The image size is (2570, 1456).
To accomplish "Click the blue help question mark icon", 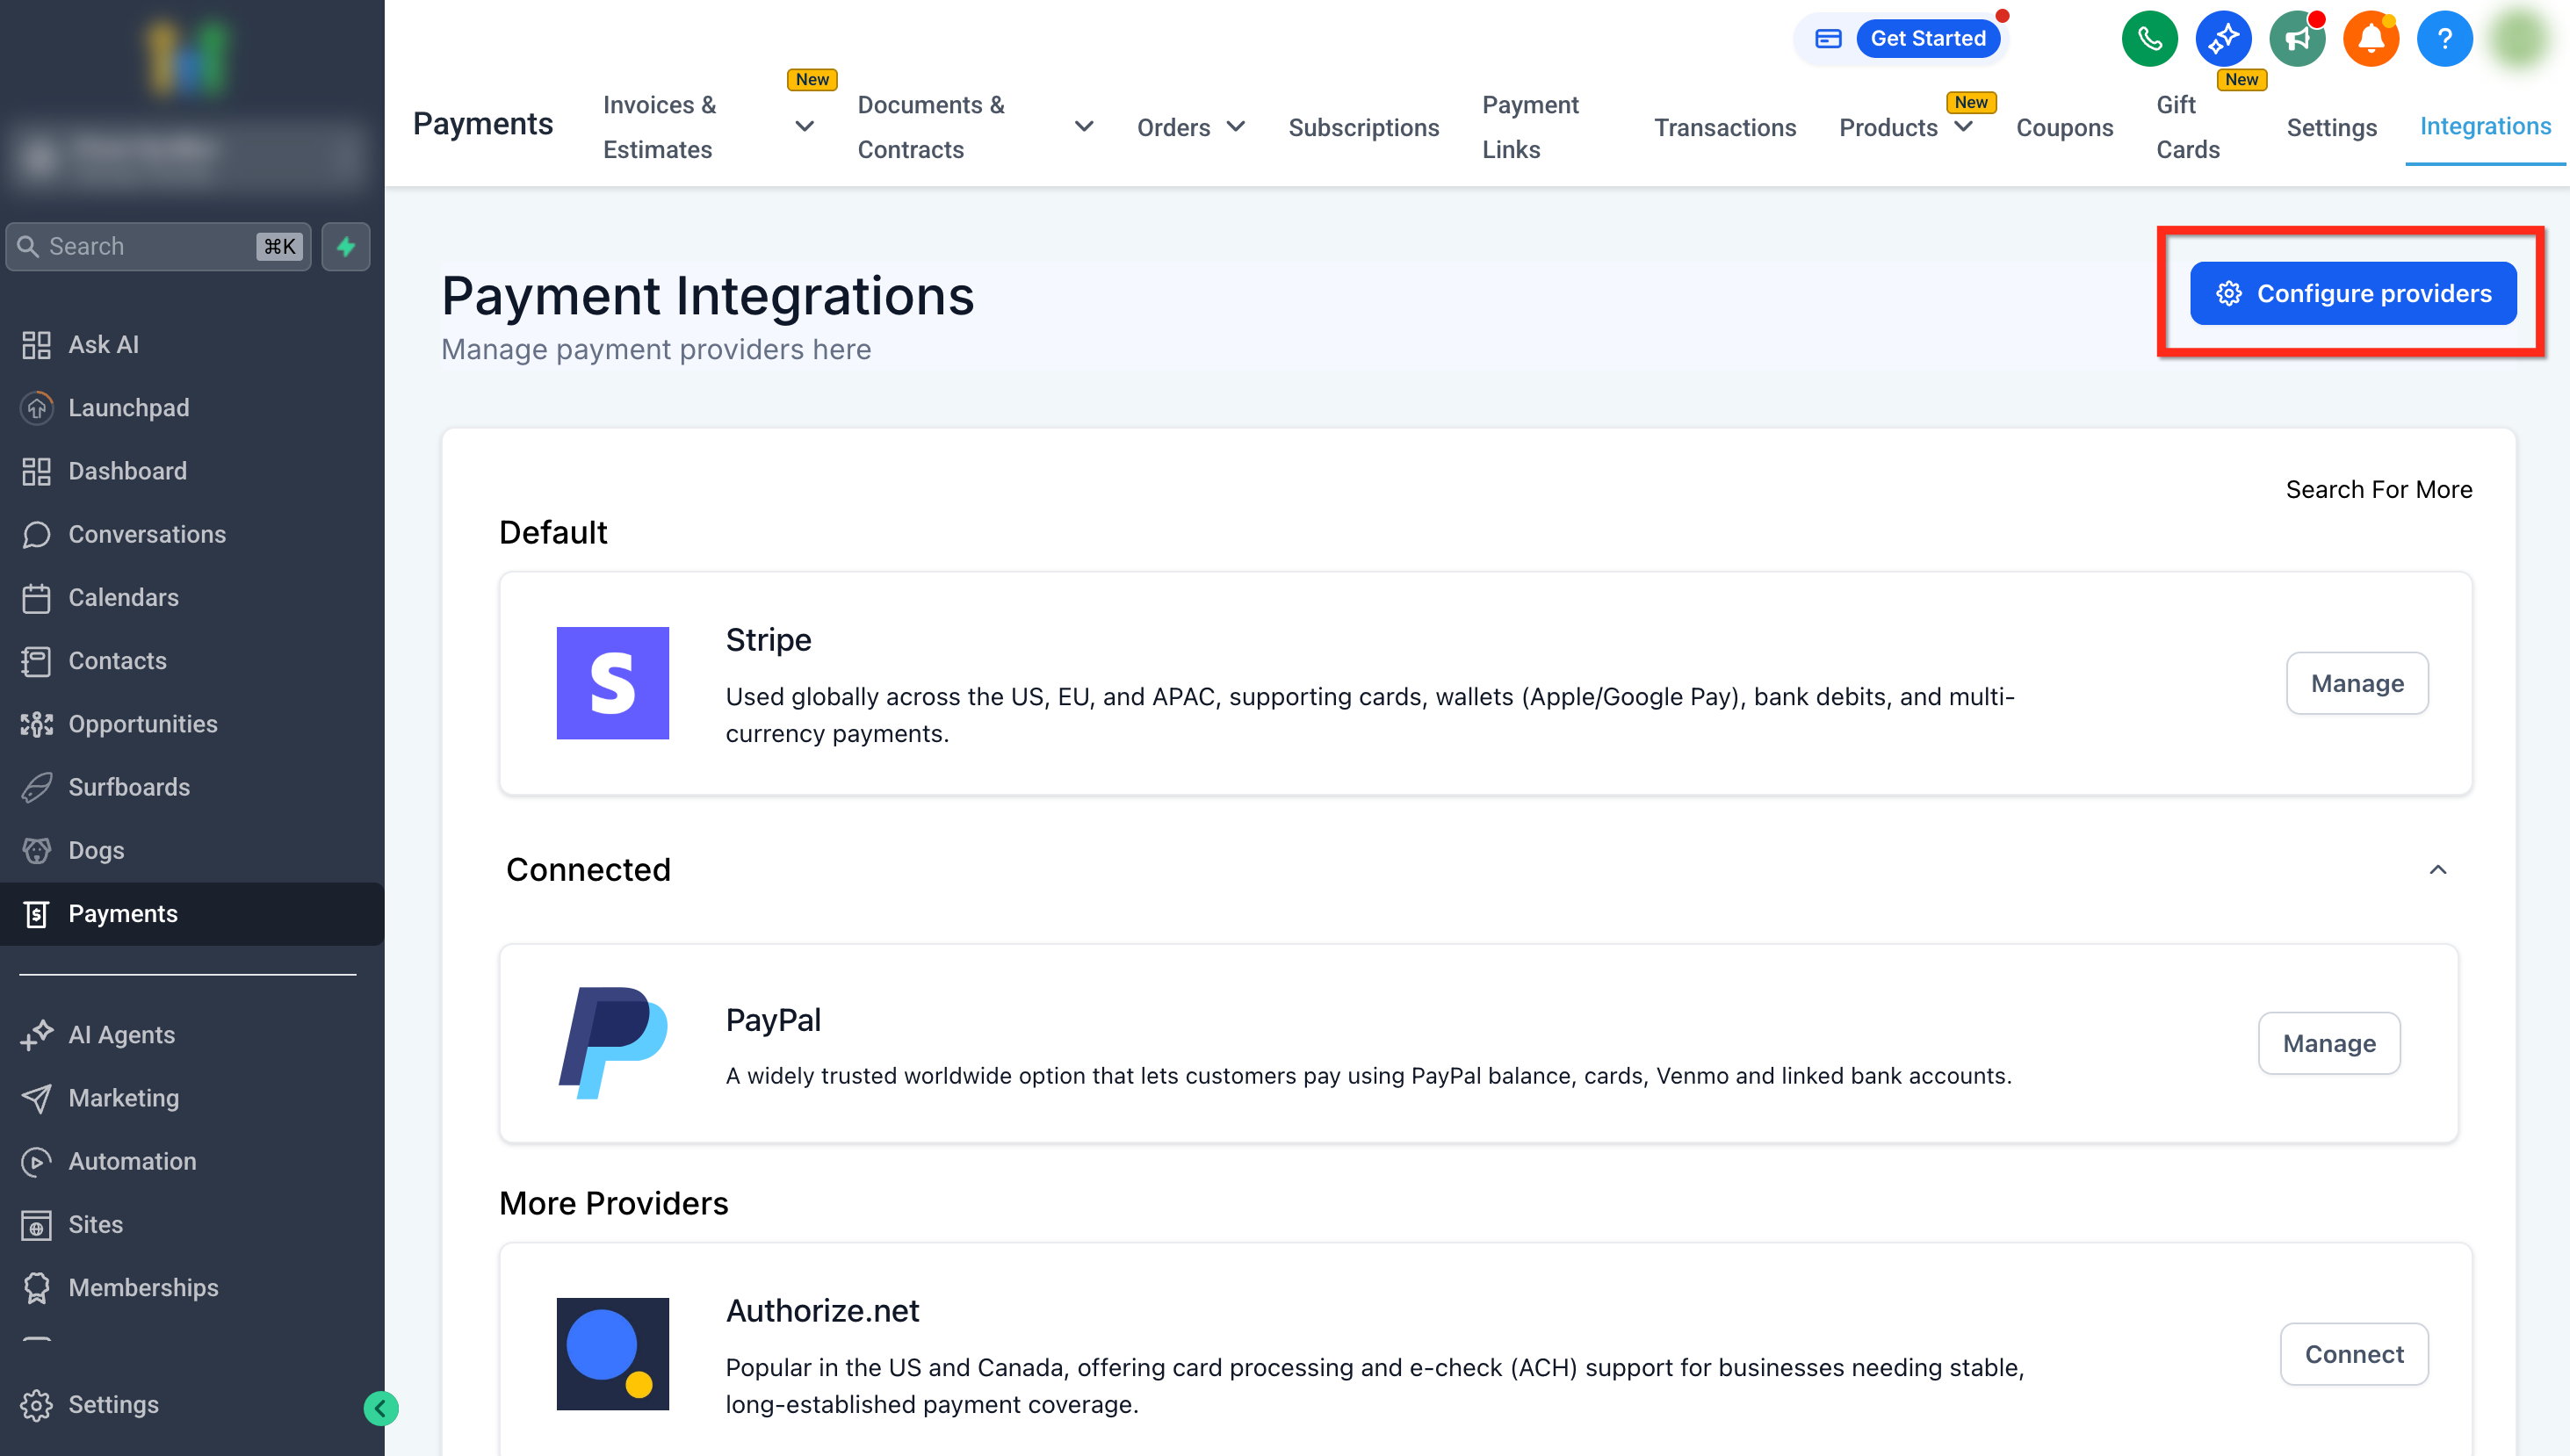I will pyautogui.click(x=2444, y=39).
